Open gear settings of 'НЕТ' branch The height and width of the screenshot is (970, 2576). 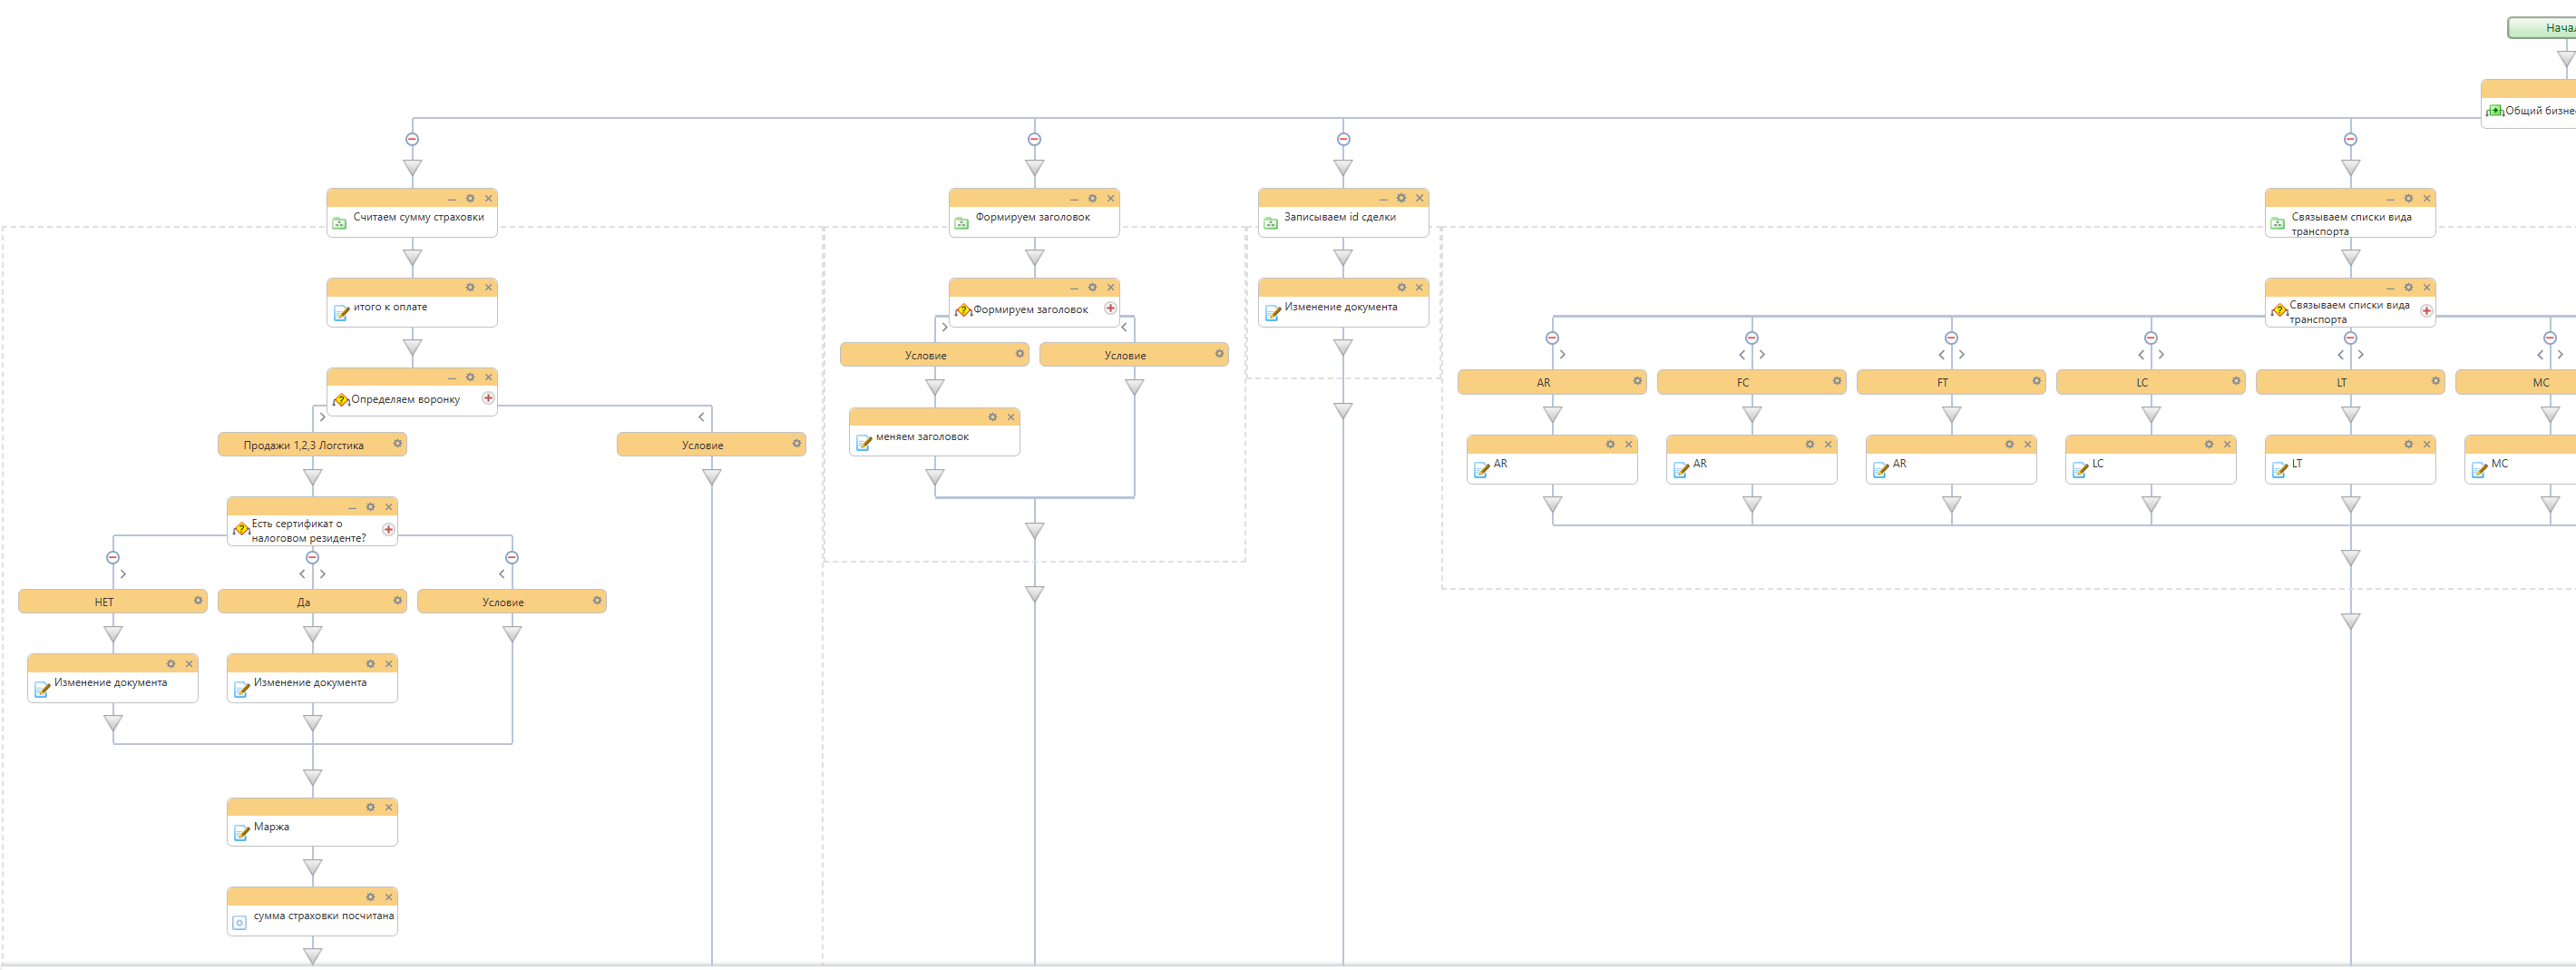[198, 600]
